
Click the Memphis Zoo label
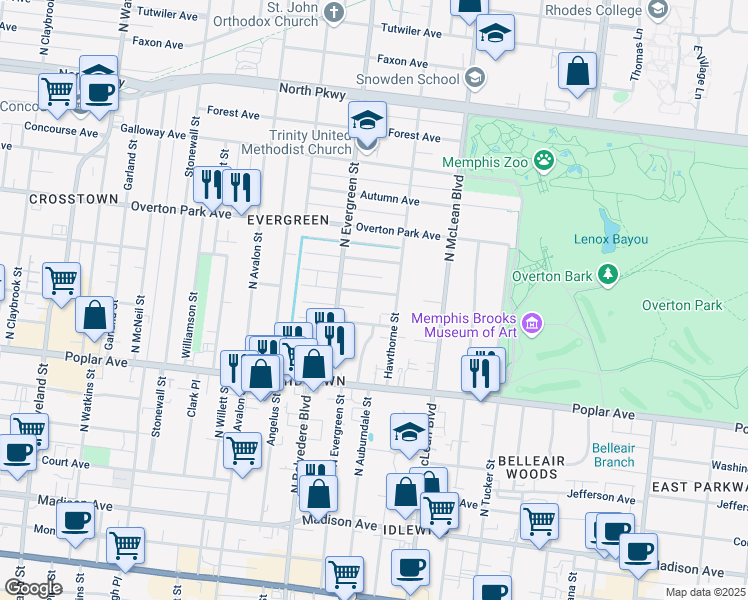click(x=485, y=162)
